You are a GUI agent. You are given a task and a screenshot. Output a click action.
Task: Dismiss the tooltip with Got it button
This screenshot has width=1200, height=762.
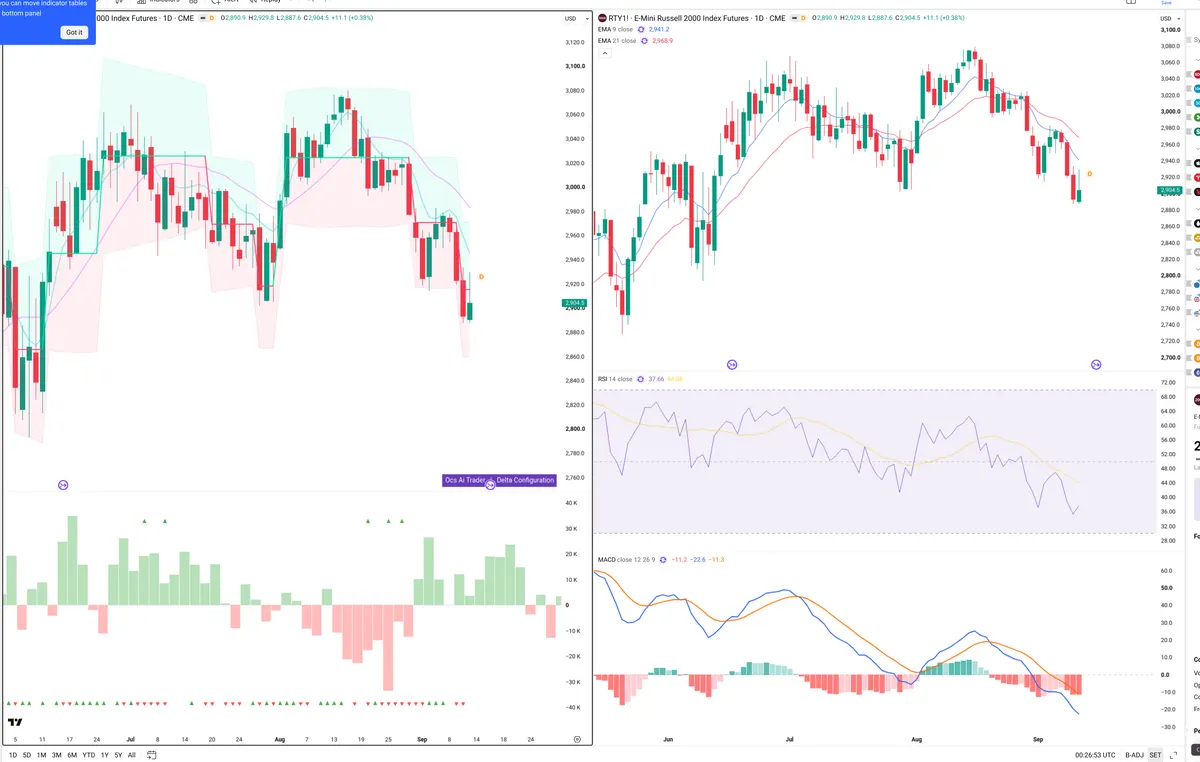[x=74, y=33]
